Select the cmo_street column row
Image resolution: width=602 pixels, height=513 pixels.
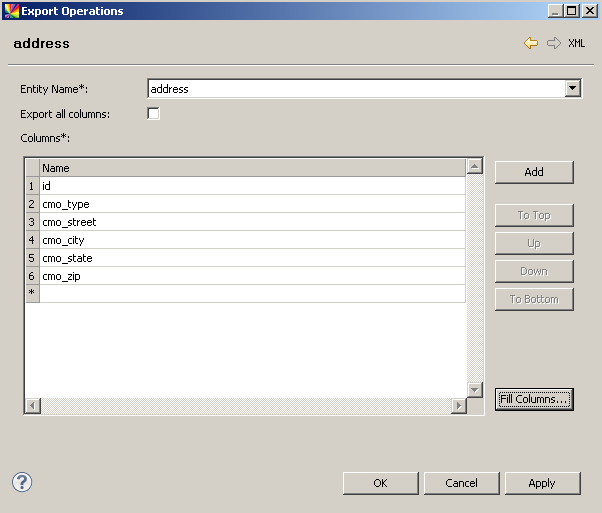point(250,222)
